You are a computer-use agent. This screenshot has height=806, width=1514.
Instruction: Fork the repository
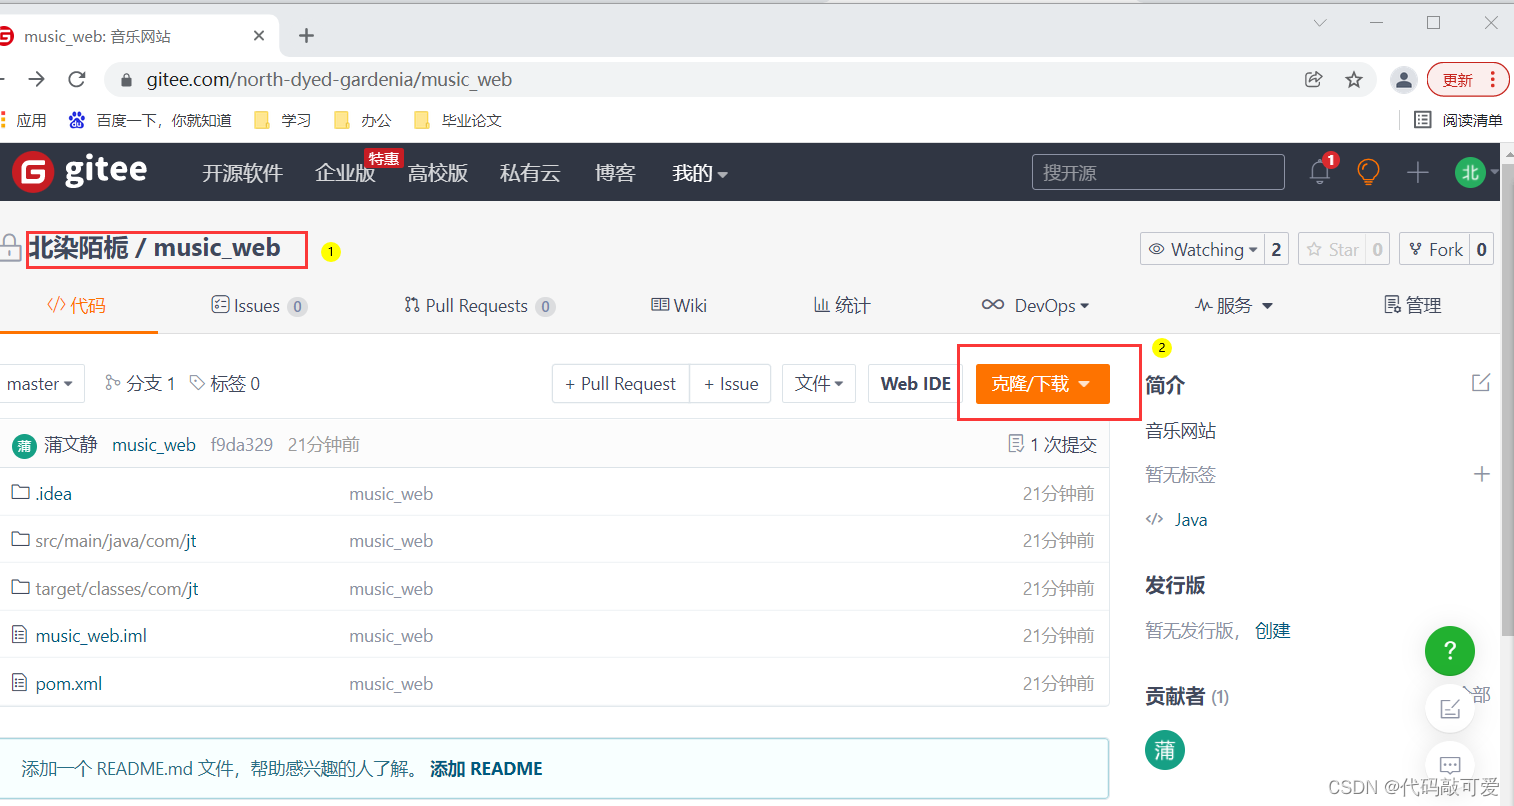(x=1435, y=249)
